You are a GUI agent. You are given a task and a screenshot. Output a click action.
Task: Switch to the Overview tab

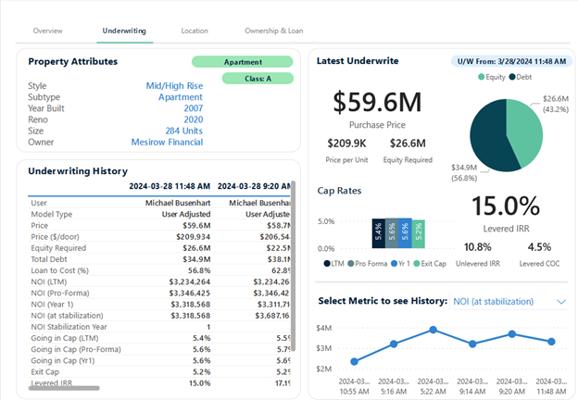point(48,31)
